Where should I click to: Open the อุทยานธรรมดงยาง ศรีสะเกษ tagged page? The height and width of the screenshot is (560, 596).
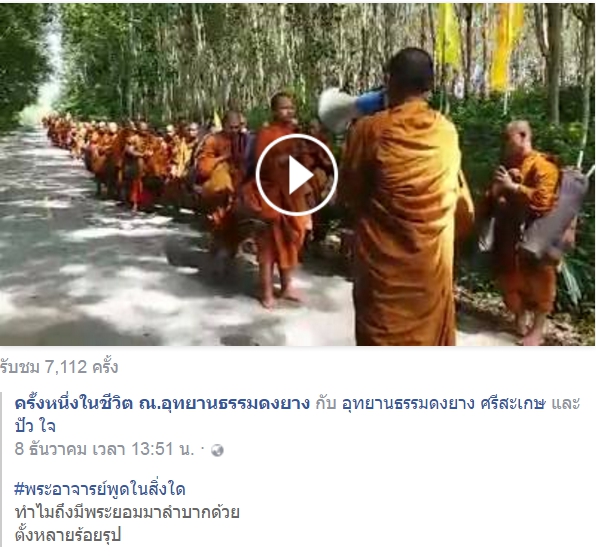(x=444, y=403)
